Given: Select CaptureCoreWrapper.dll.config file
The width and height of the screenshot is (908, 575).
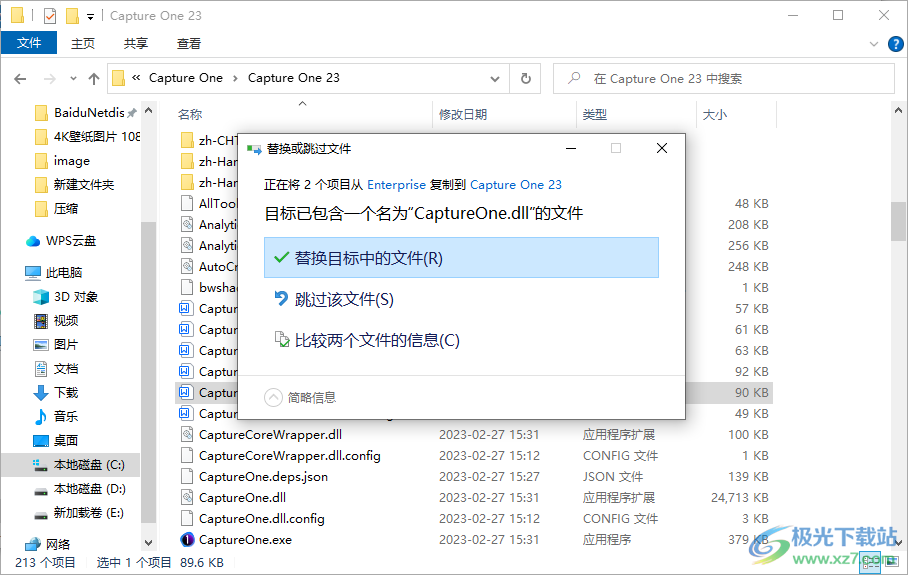Looking at the screenshot, I should [290, 456].
